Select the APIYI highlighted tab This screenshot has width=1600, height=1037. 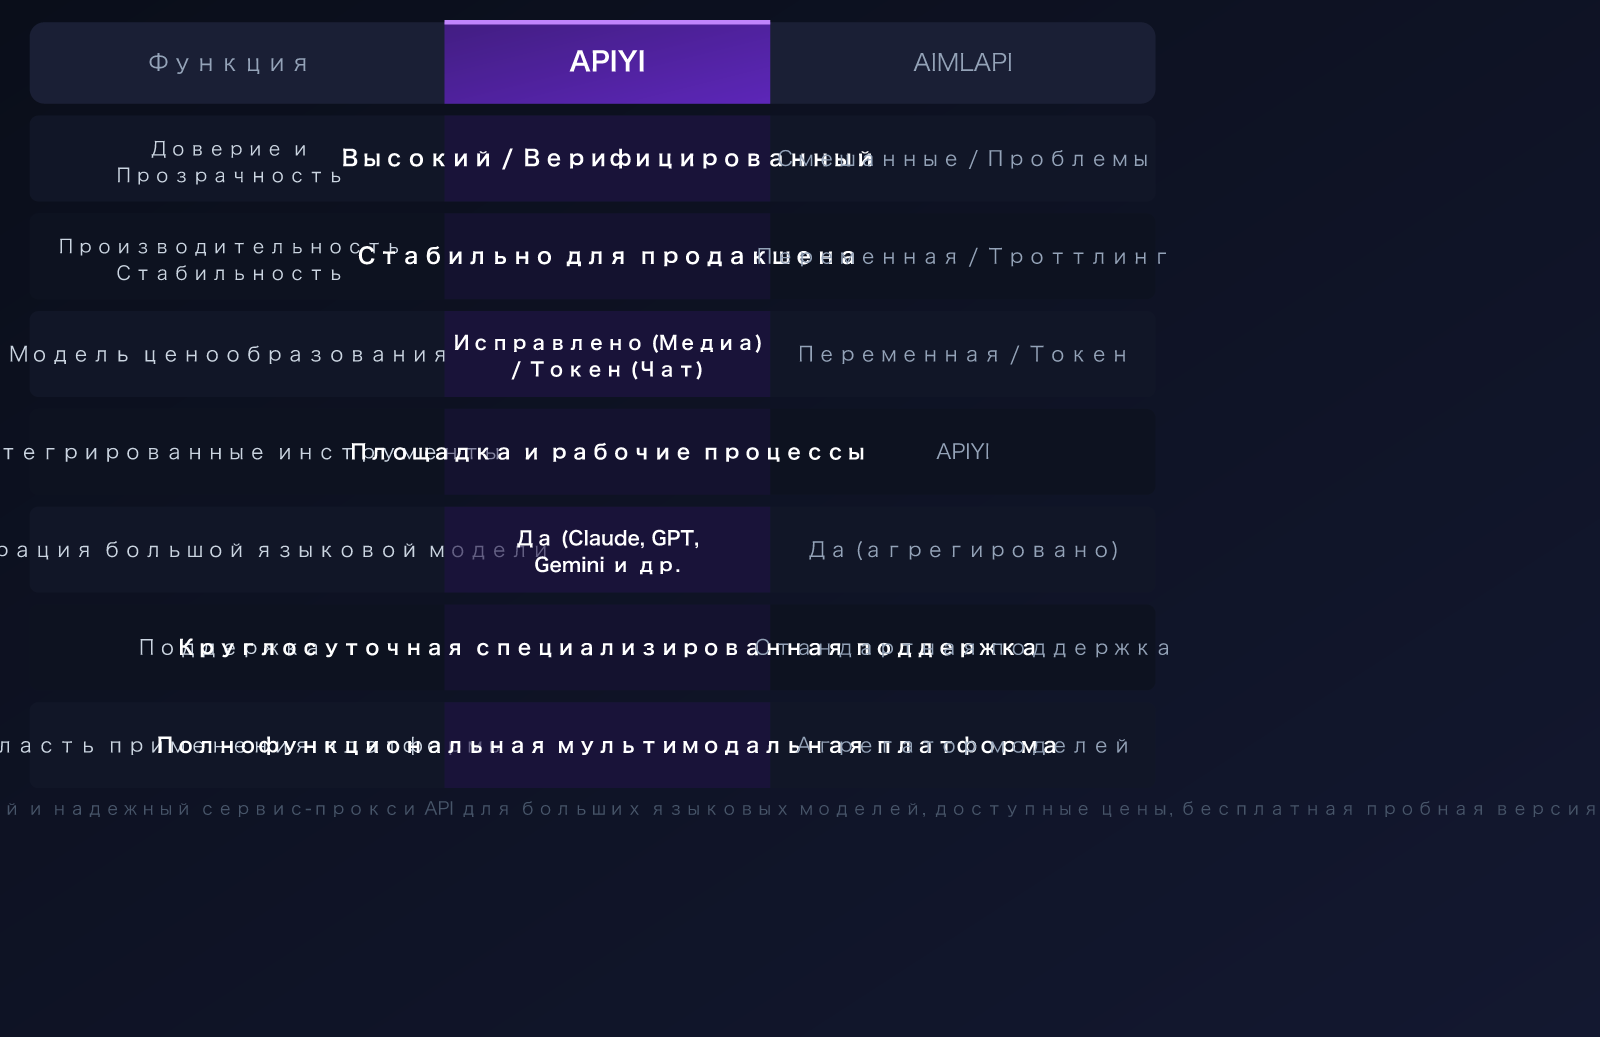click(x=607, y=62)
